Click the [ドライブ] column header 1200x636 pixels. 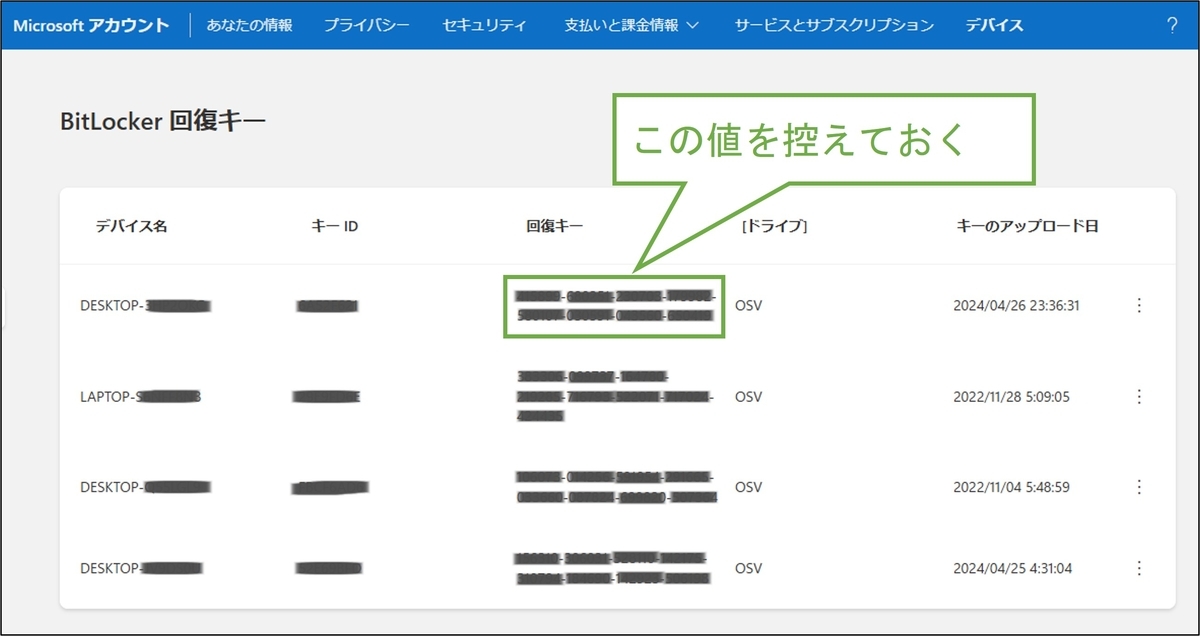[774, 226]
